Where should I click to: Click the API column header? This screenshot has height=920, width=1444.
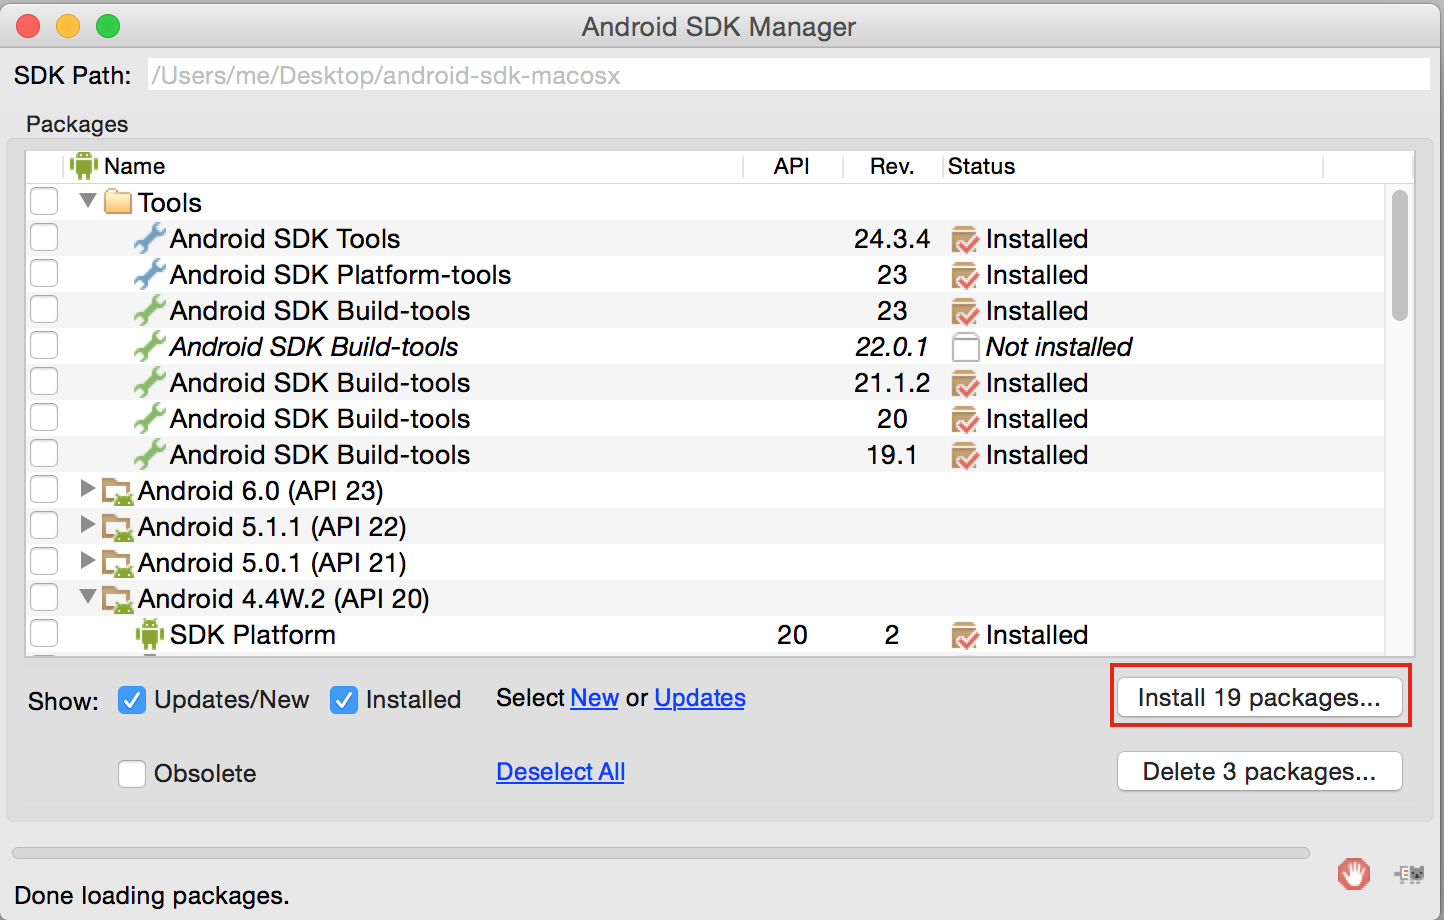[x=793, y=166]
